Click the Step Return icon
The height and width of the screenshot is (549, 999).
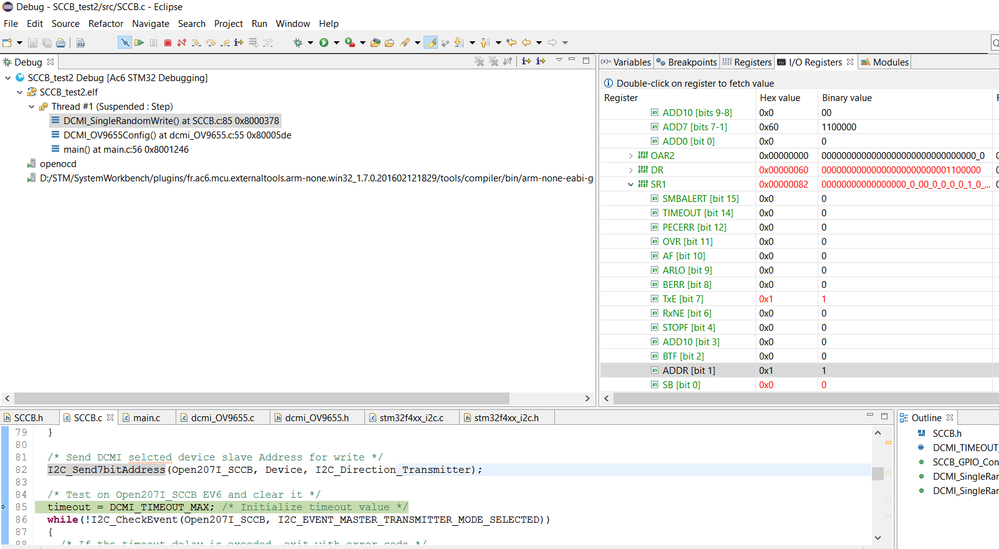point(225,43)
